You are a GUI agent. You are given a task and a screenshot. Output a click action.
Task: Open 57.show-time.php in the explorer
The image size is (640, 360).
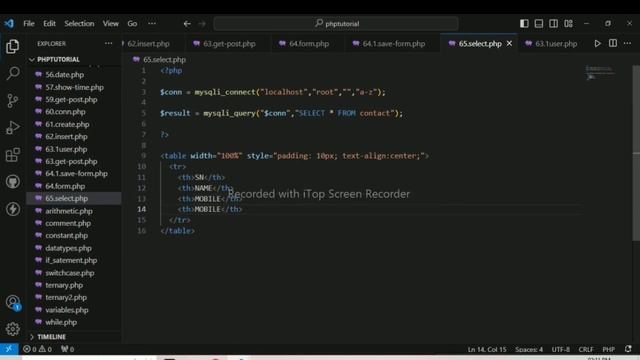pyautogui.click(x=74, y=87)
